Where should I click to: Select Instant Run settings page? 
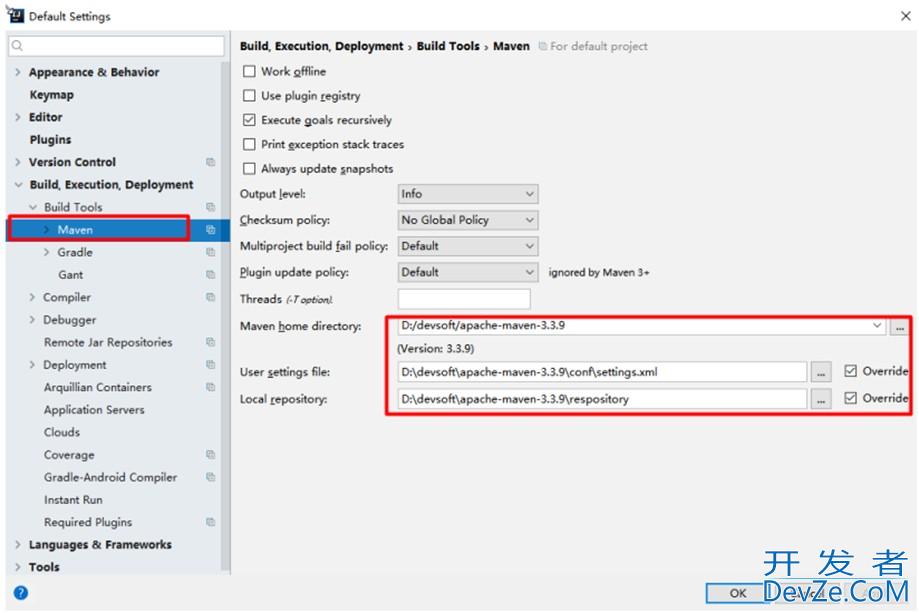(x=73, y=500)
